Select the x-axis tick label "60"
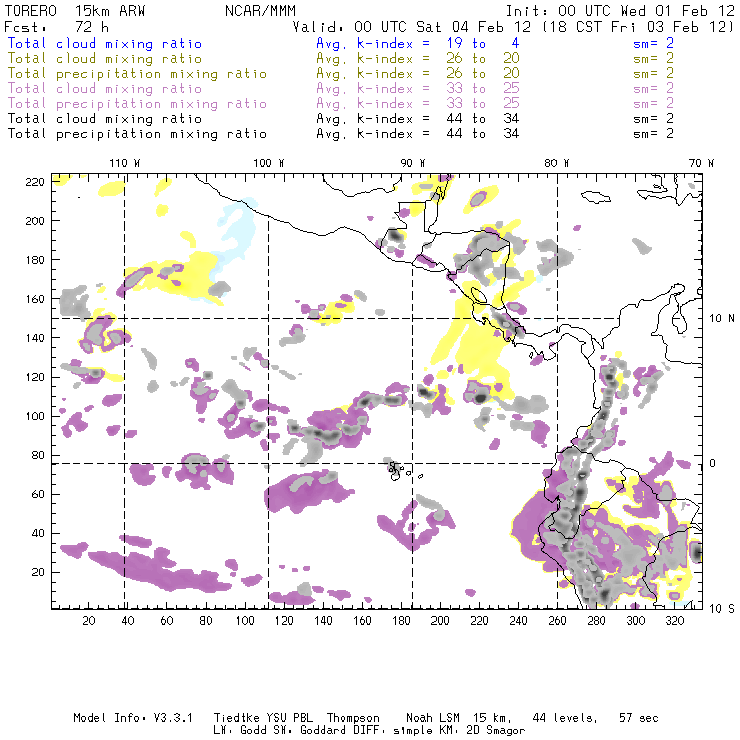740x740 pixels. pyautogui.click(x=167, y=621)
